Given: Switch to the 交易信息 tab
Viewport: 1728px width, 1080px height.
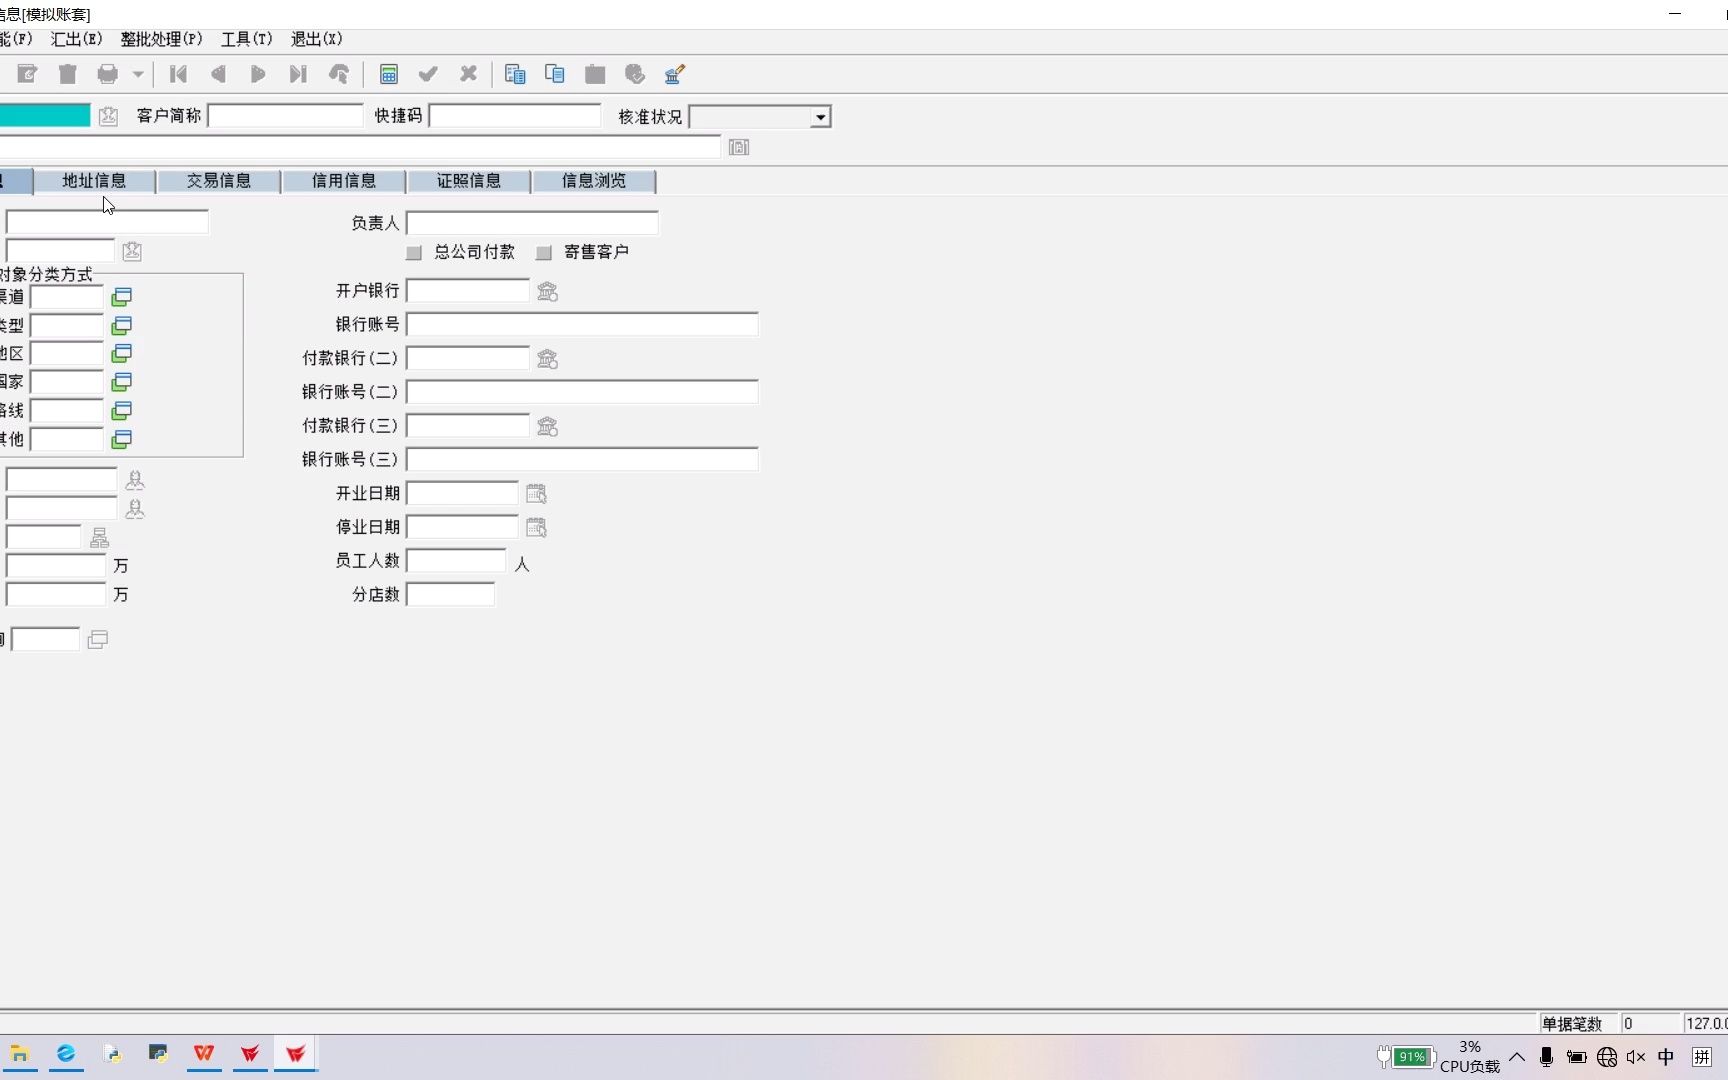Looking at the screenshot, I should click(x=219, y=181).
